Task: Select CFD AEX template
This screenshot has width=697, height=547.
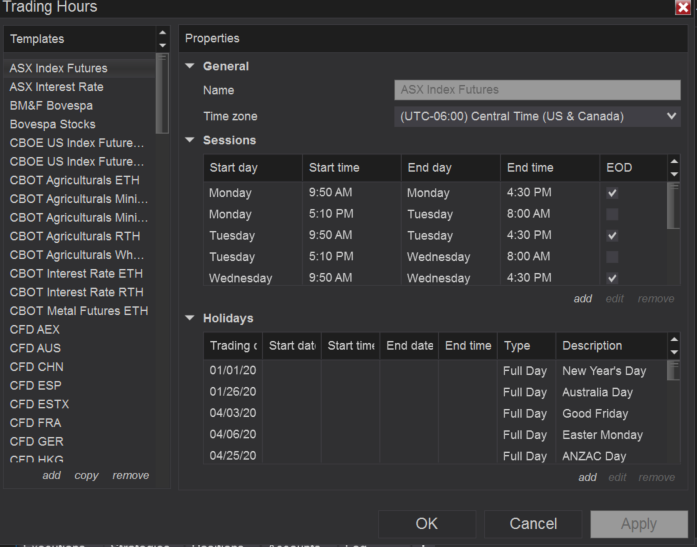Action: click(x=80, y=329)
